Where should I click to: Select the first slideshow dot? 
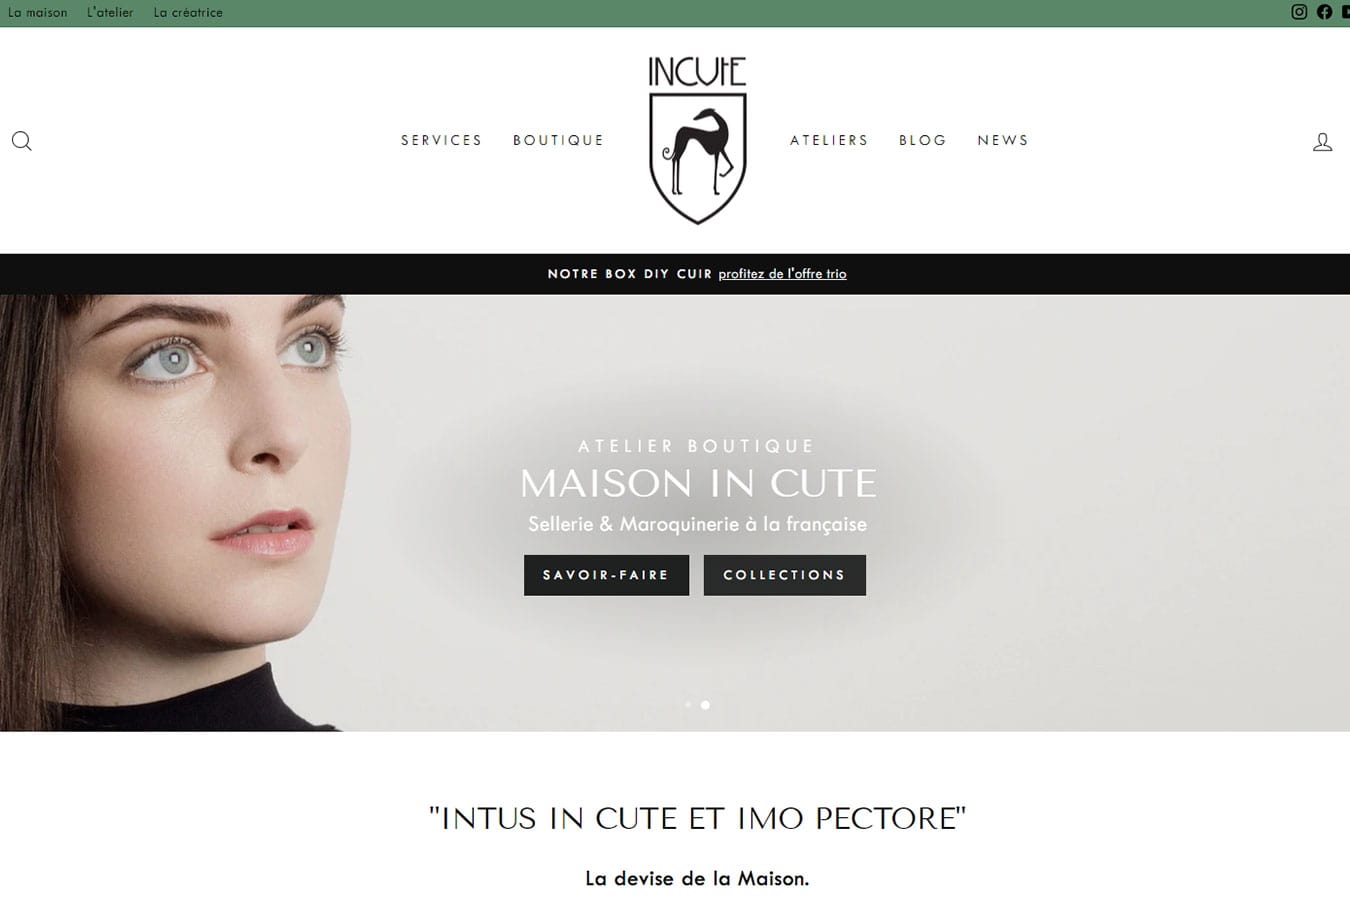coord(688,705)
